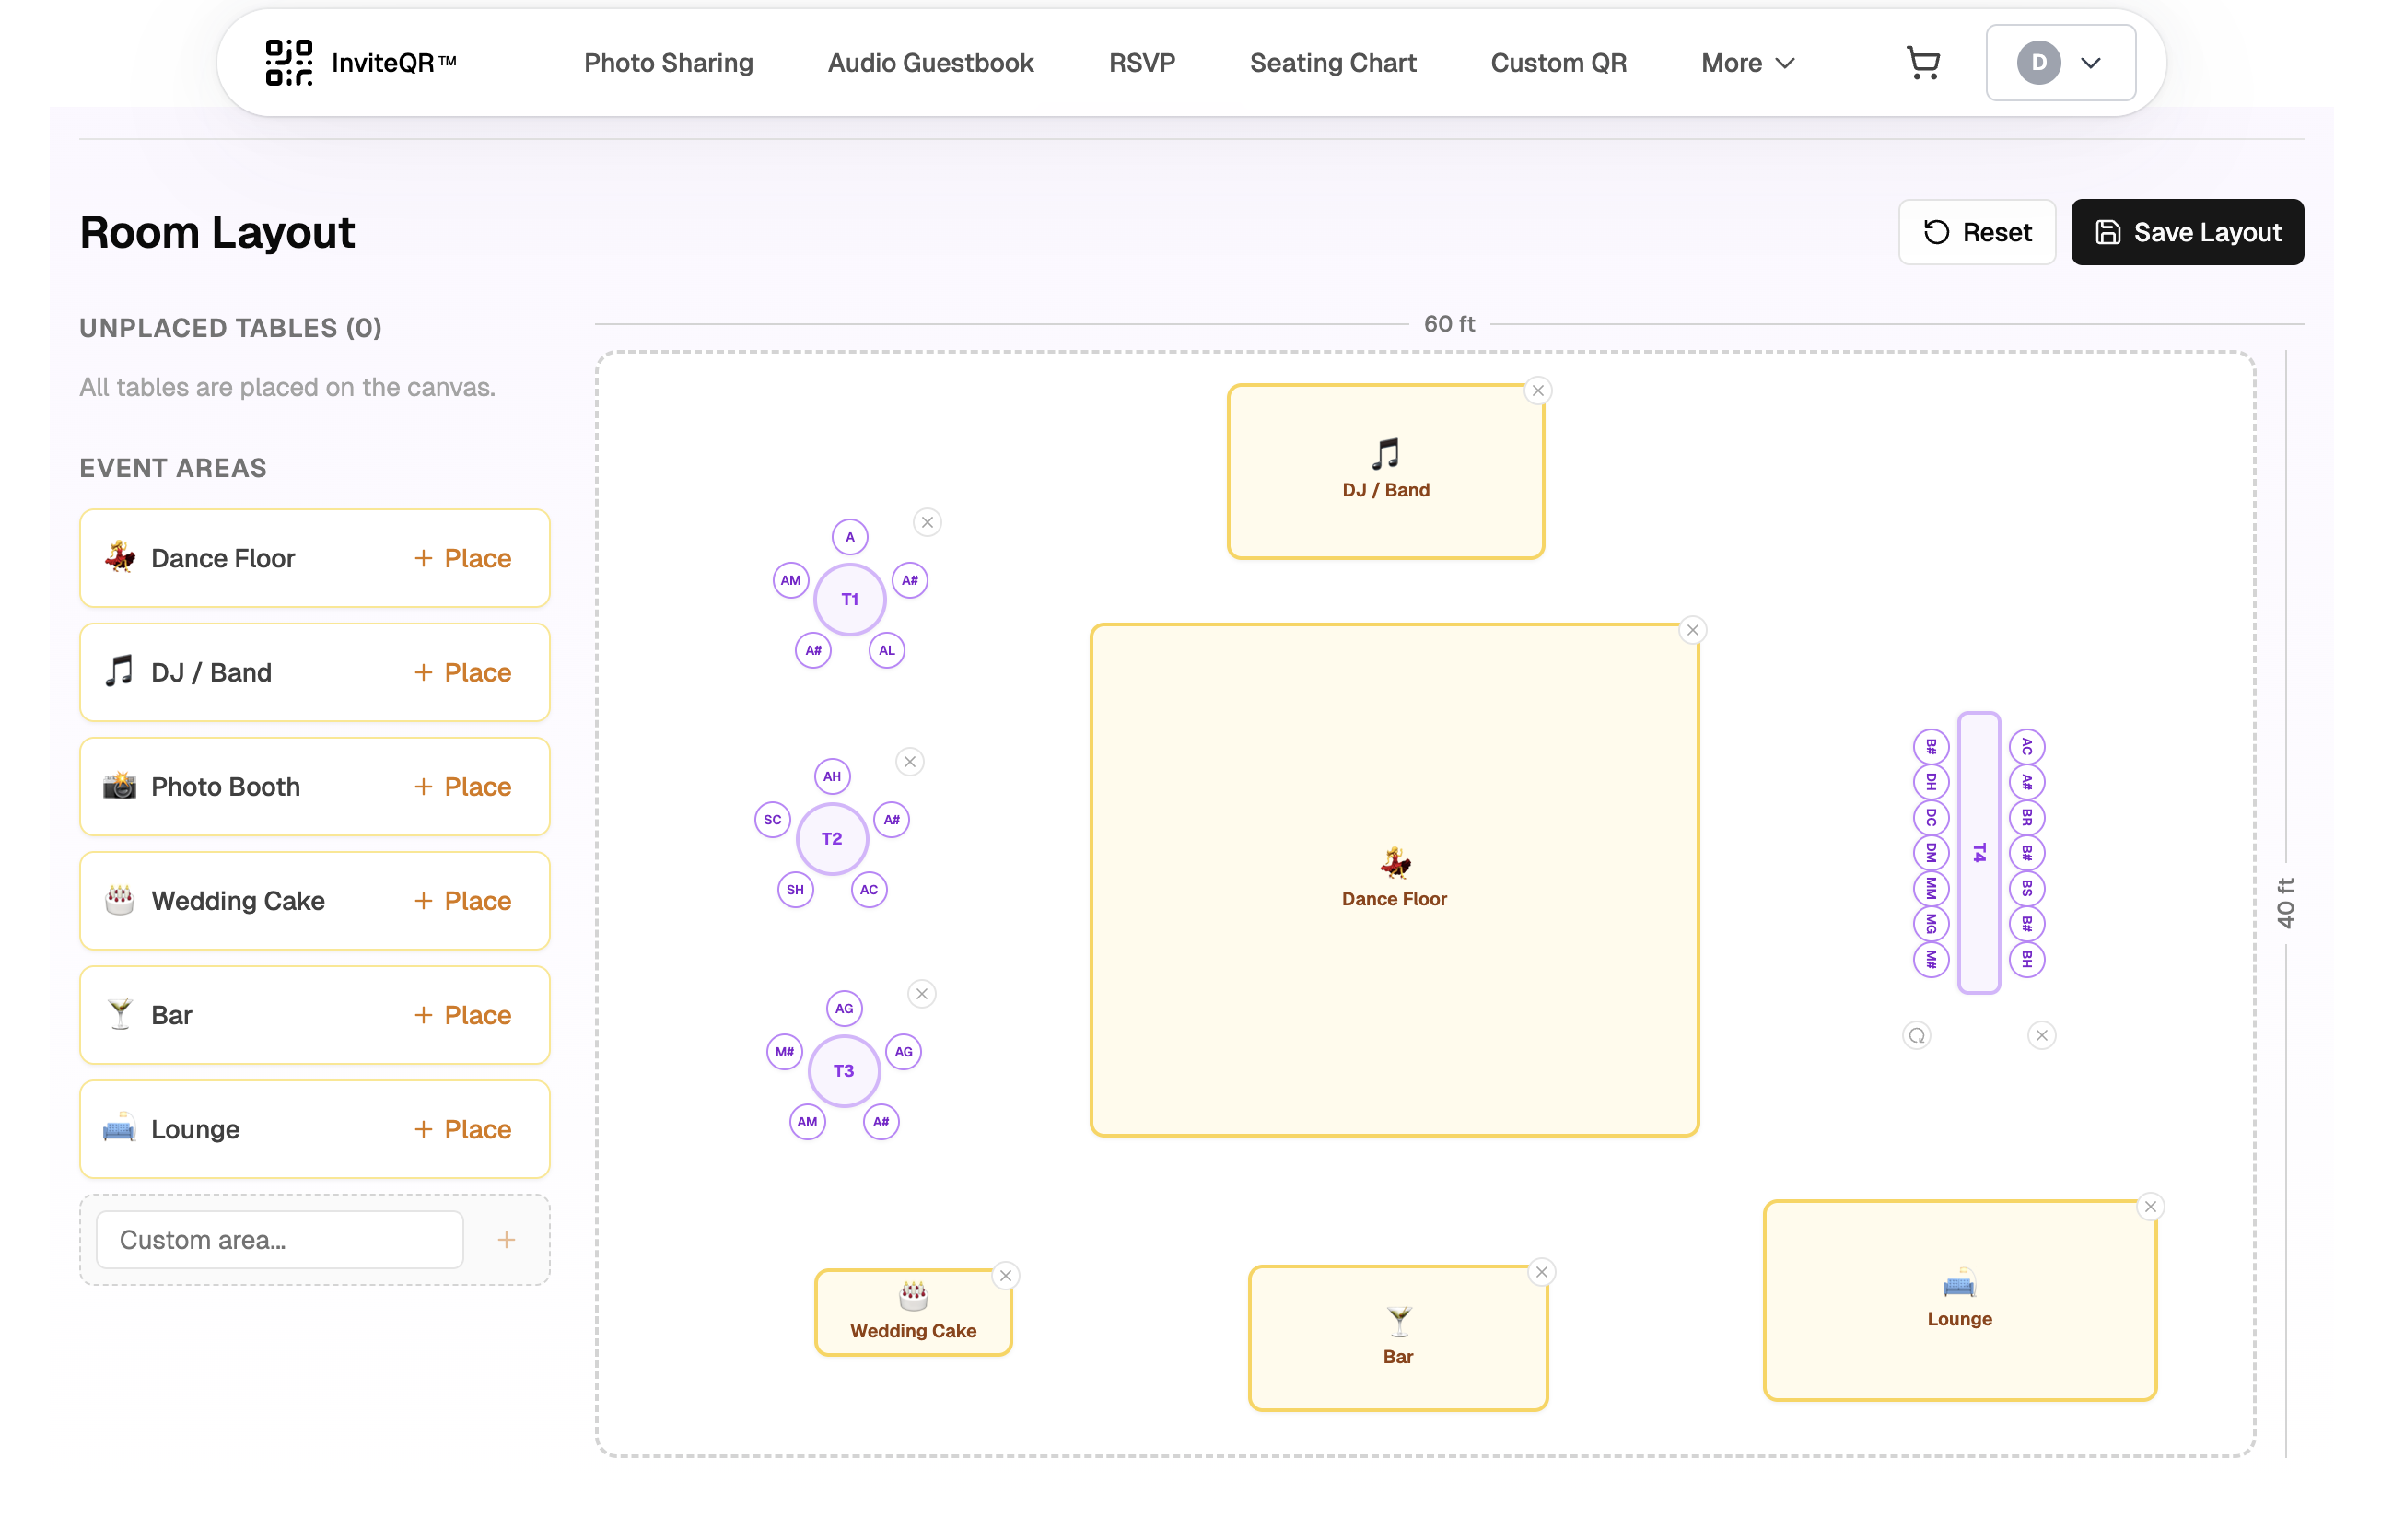Click the Reset button
The width and height of the screenshot is (2393, 1540).
click(x=1977, y=231)
